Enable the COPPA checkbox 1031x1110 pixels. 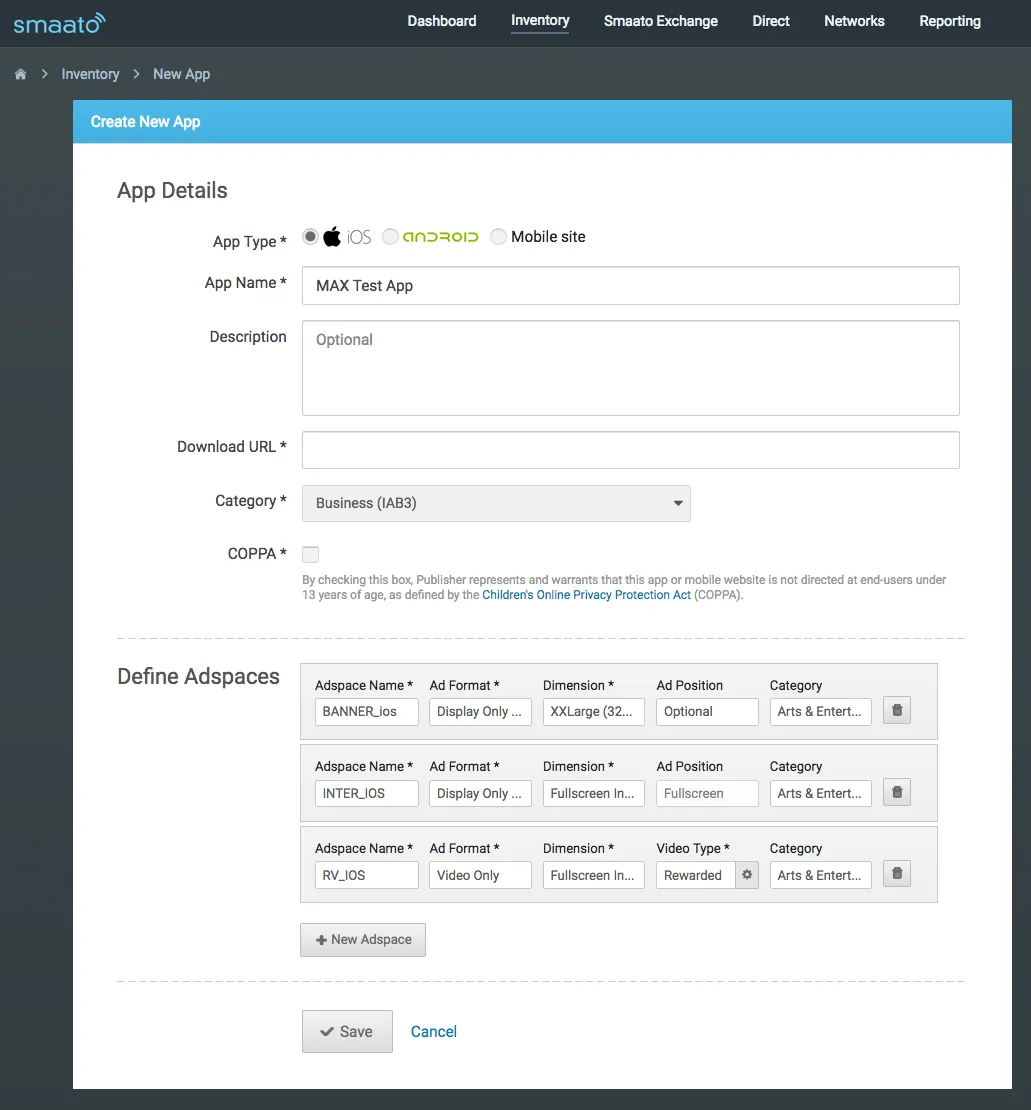coord(310,553)
